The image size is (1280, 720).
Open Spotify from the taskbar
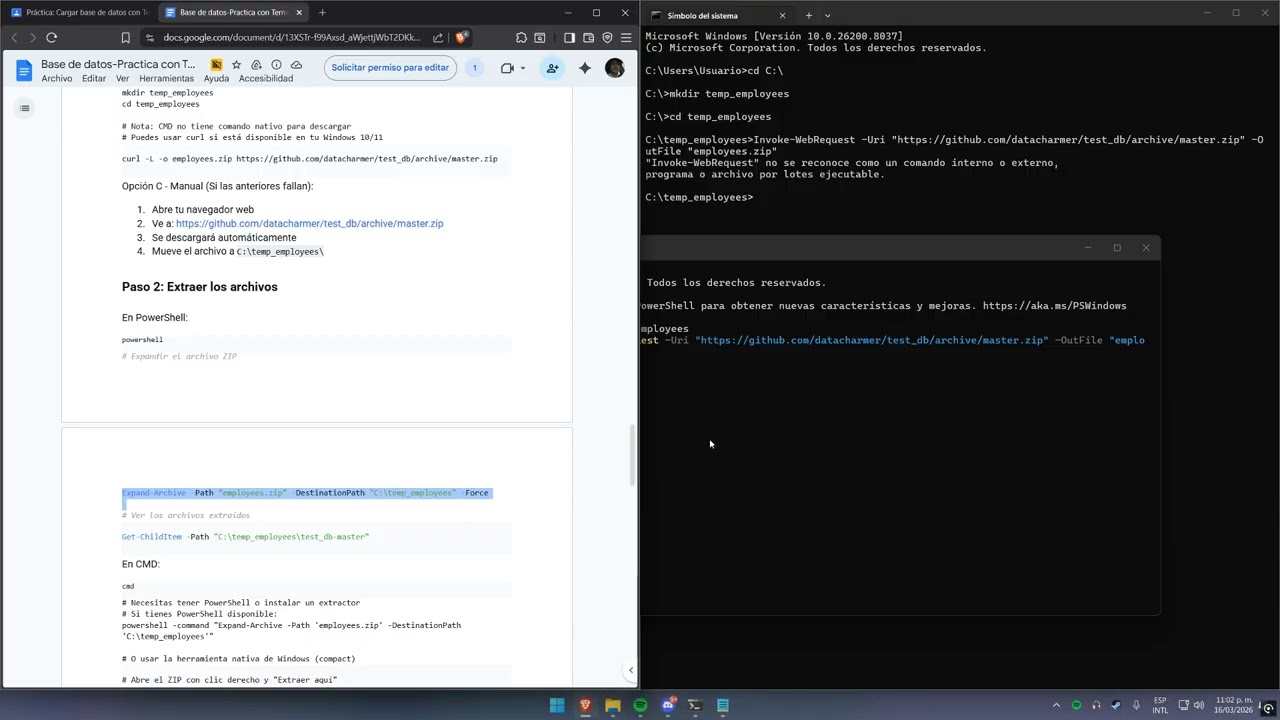640,705
